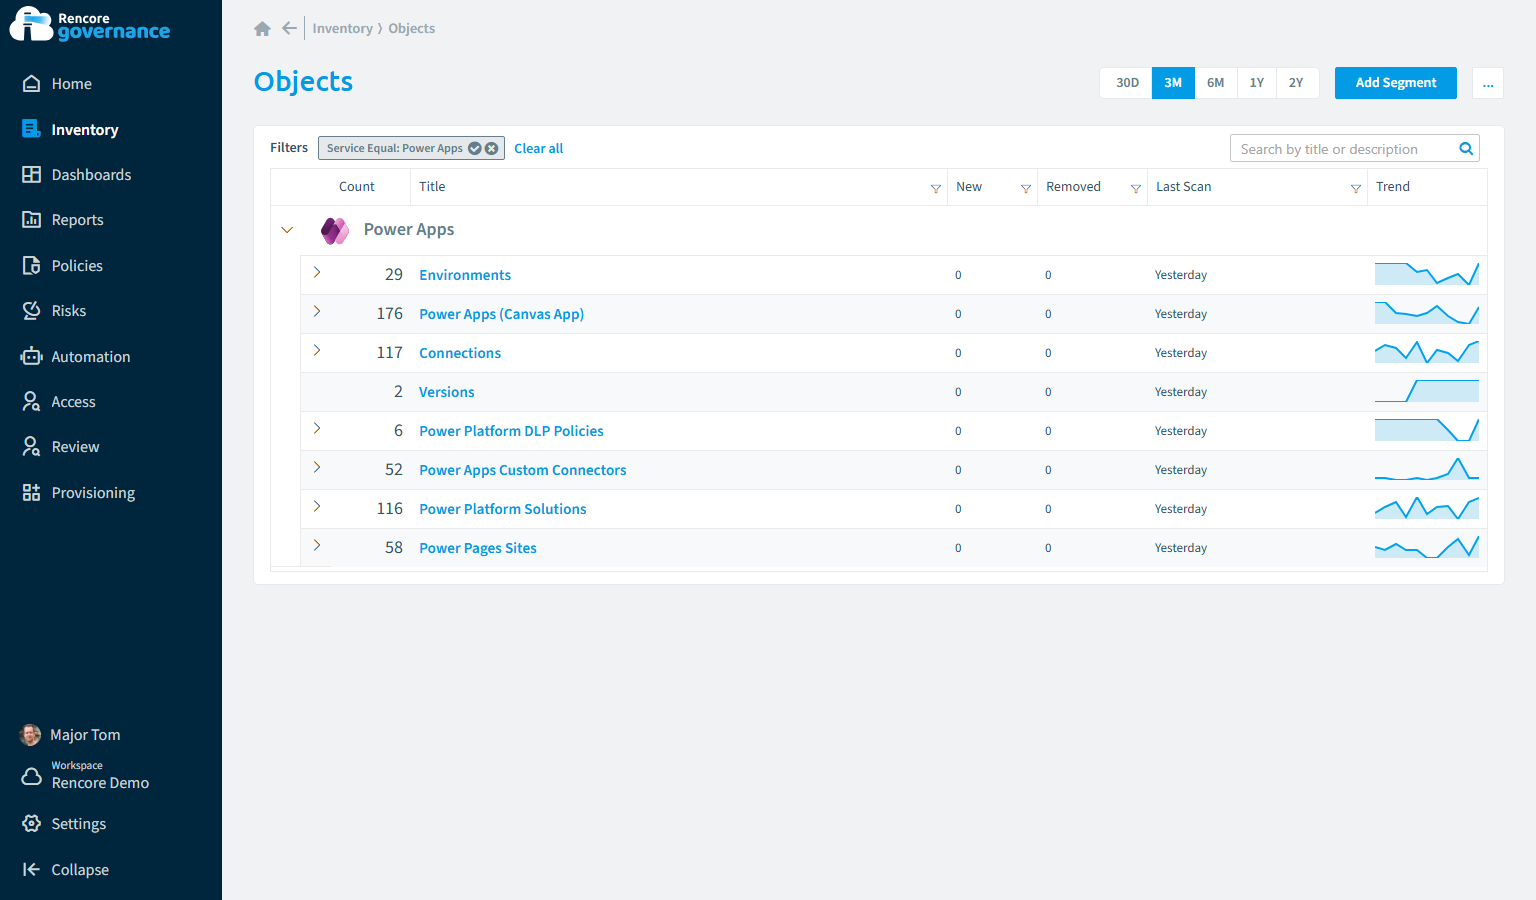Click Major Tom's avatar
1536x900 pixels.
pyautogui.click(x=31, y=735)
